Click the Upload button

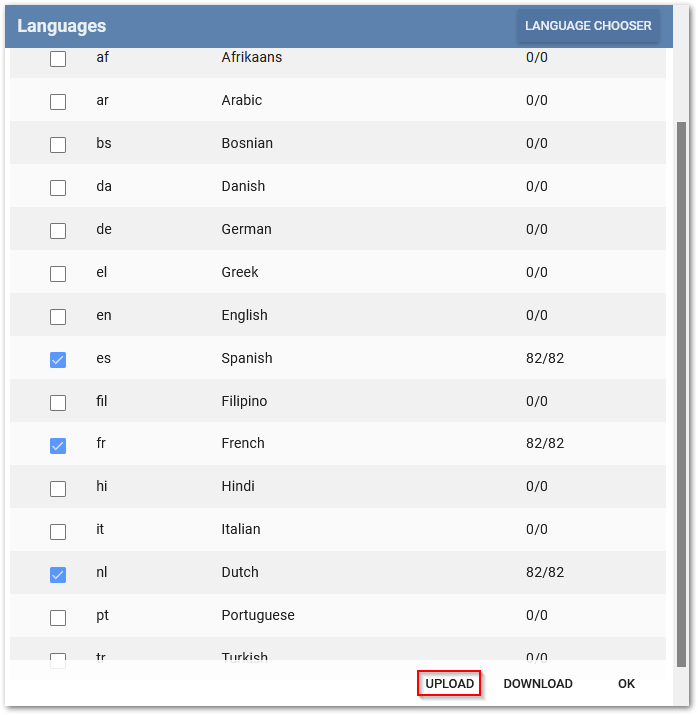(449, 684)
